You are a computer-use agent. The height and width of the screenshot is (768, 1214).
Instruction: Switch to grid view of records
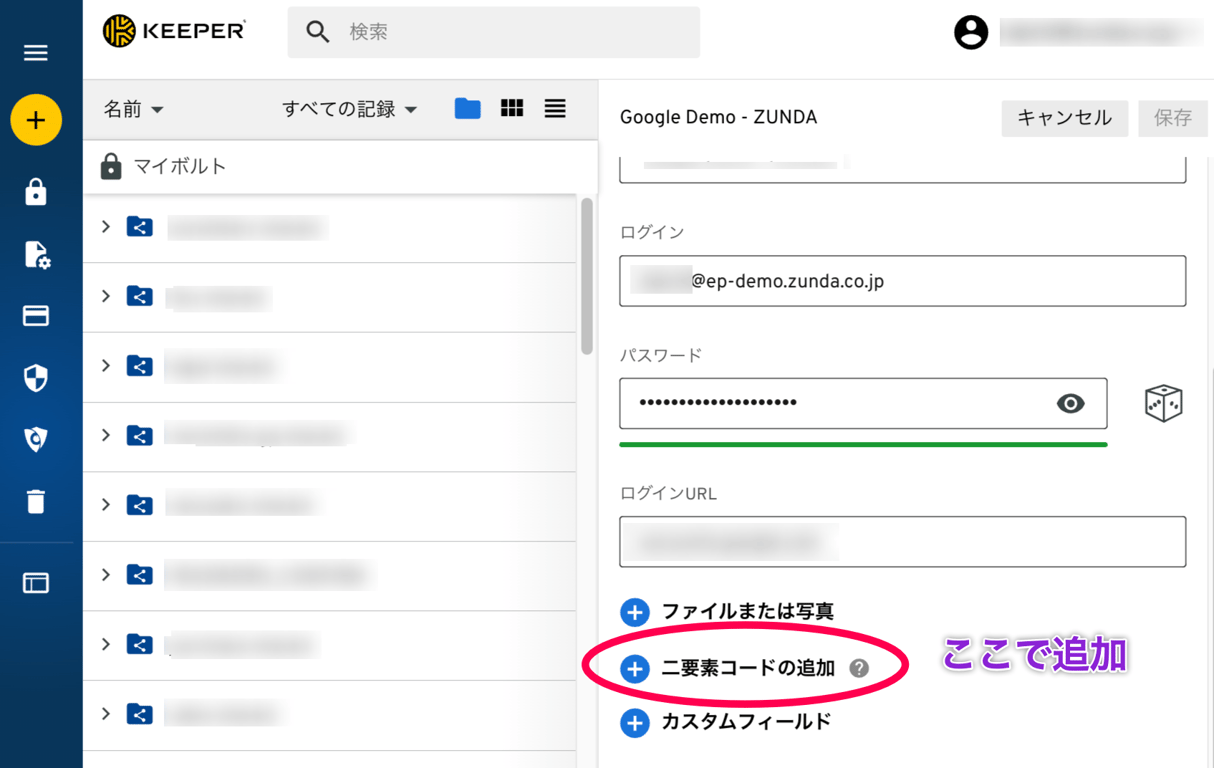point(511,108)
